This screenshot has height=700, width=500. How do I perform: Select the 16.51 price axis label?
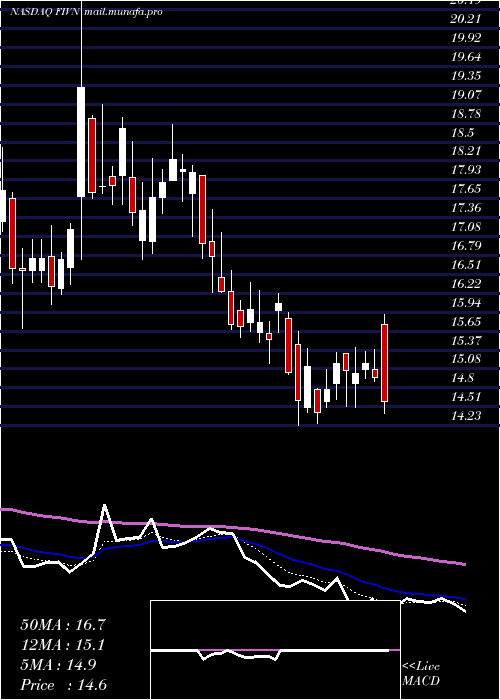click(466, 265)
